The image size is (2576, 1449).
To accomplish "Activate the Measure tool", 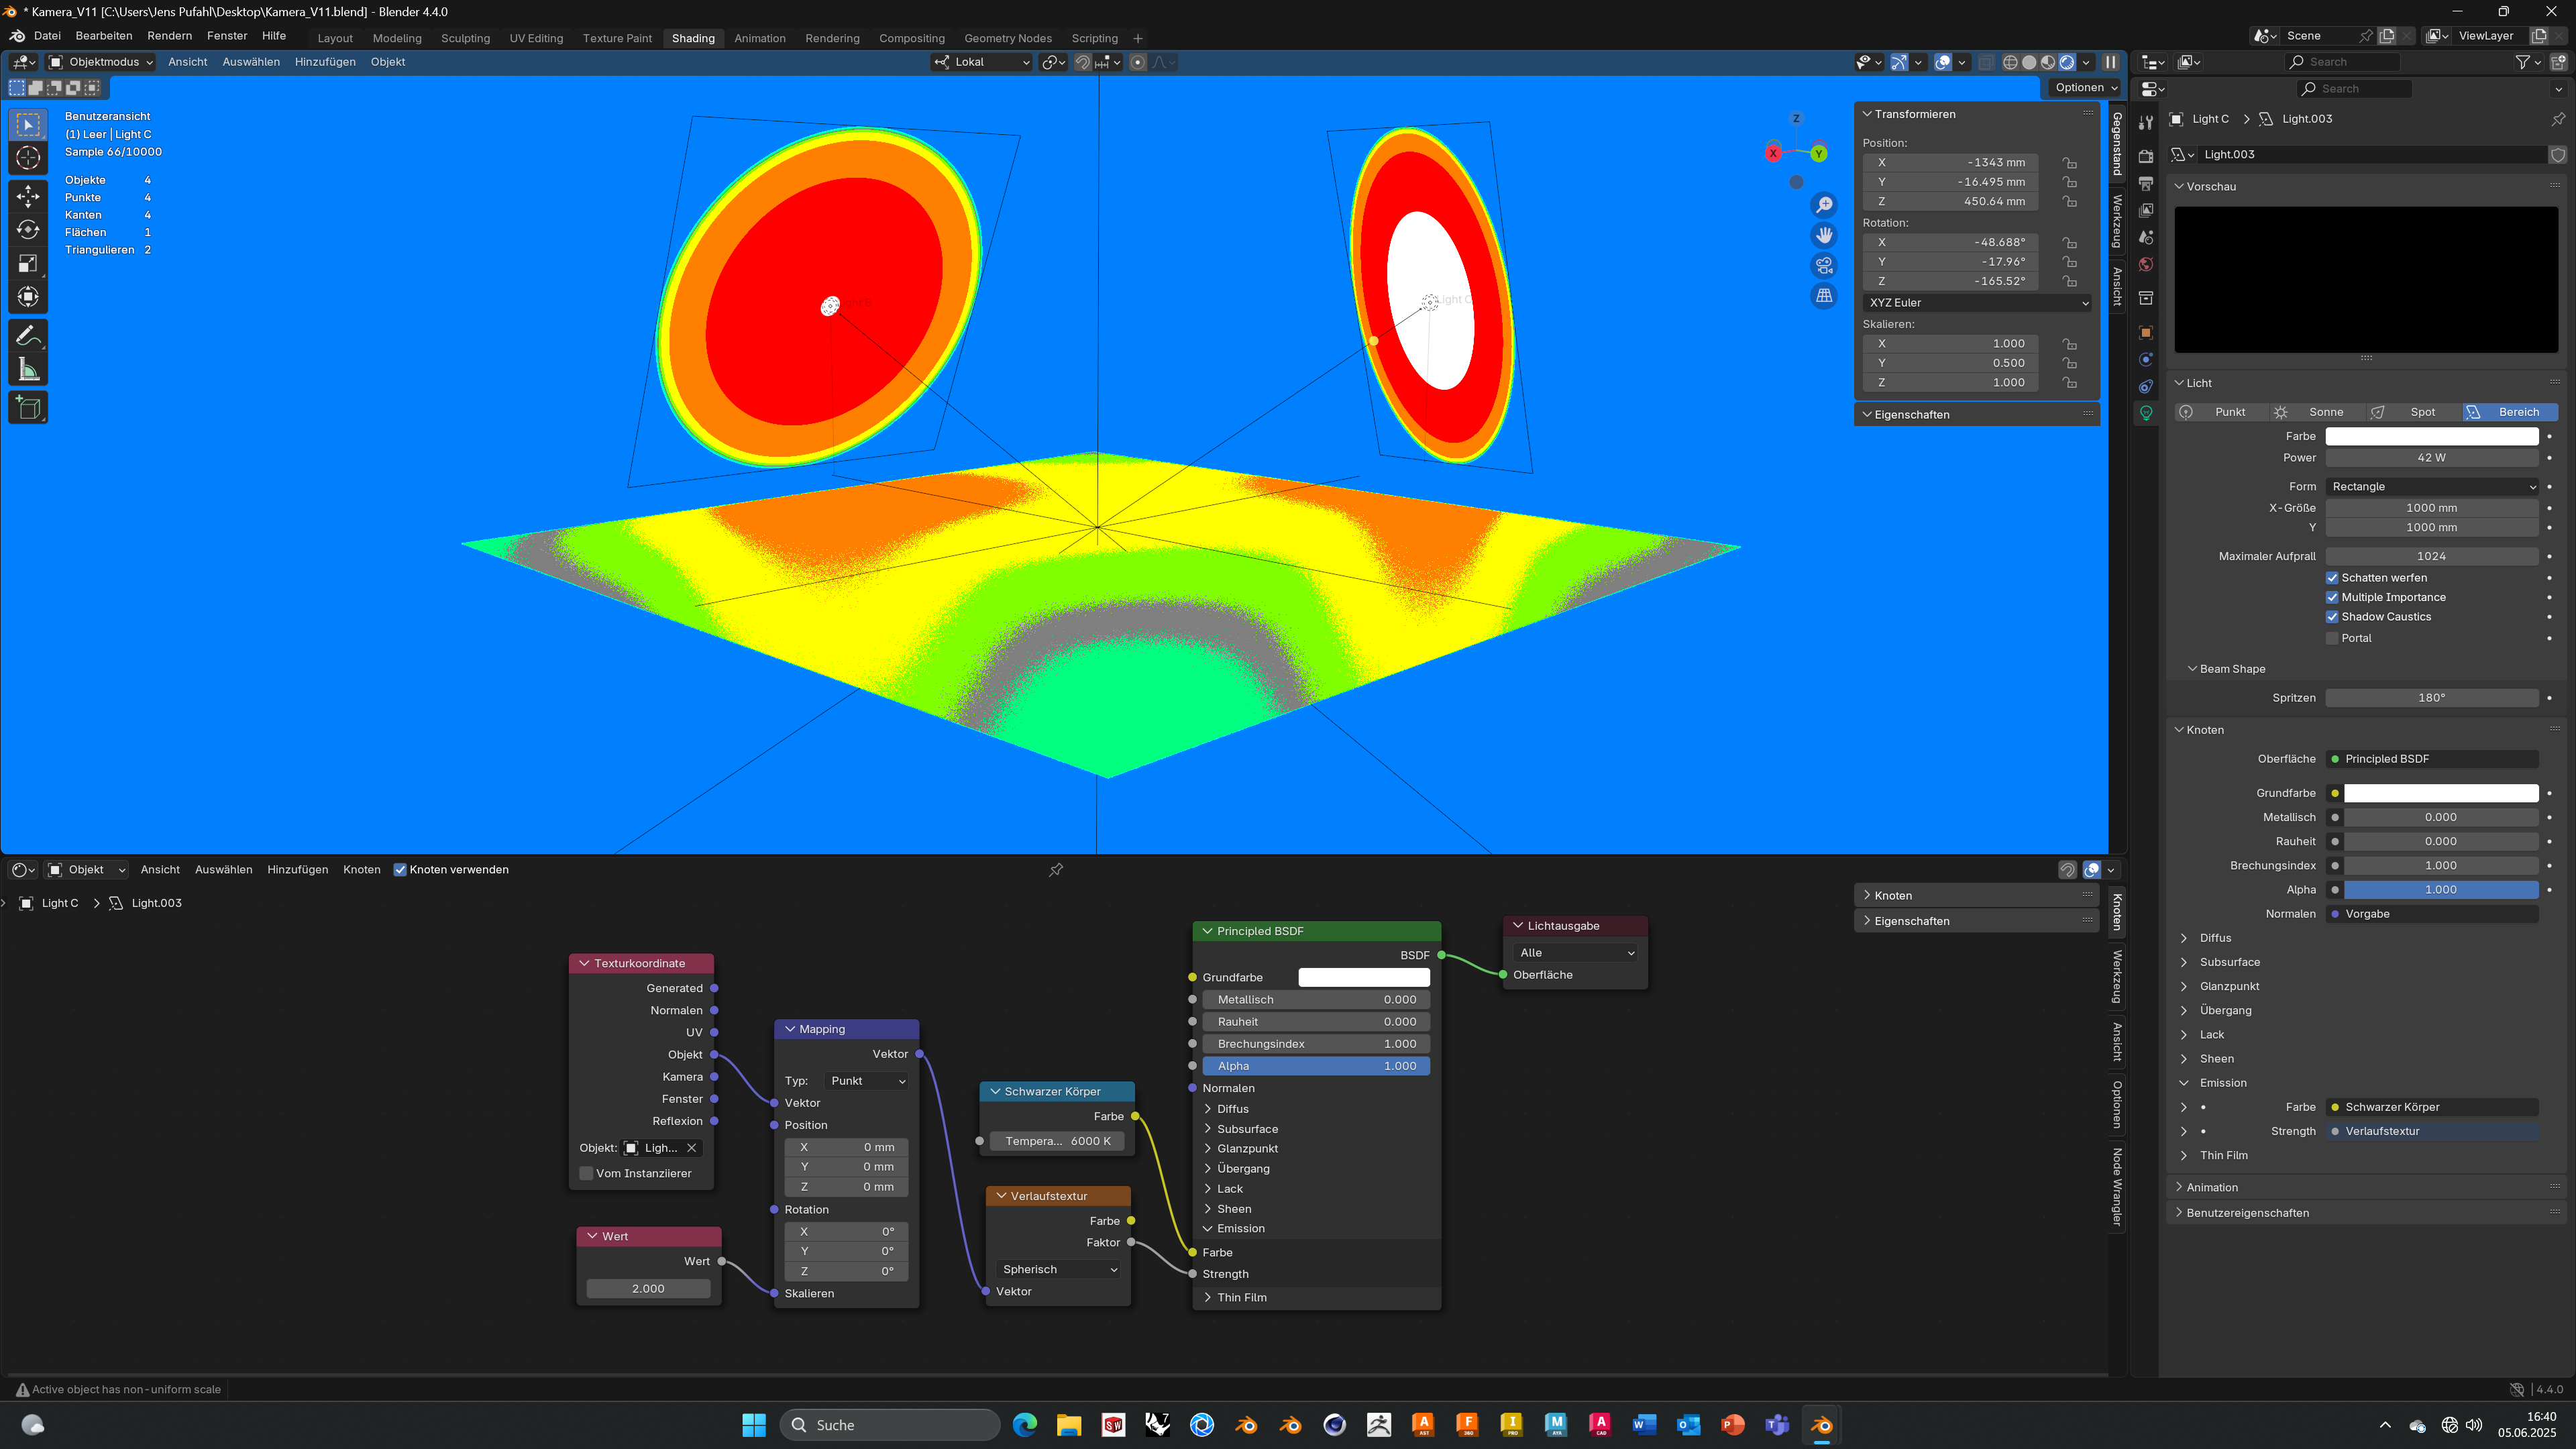I will point(28,370).
